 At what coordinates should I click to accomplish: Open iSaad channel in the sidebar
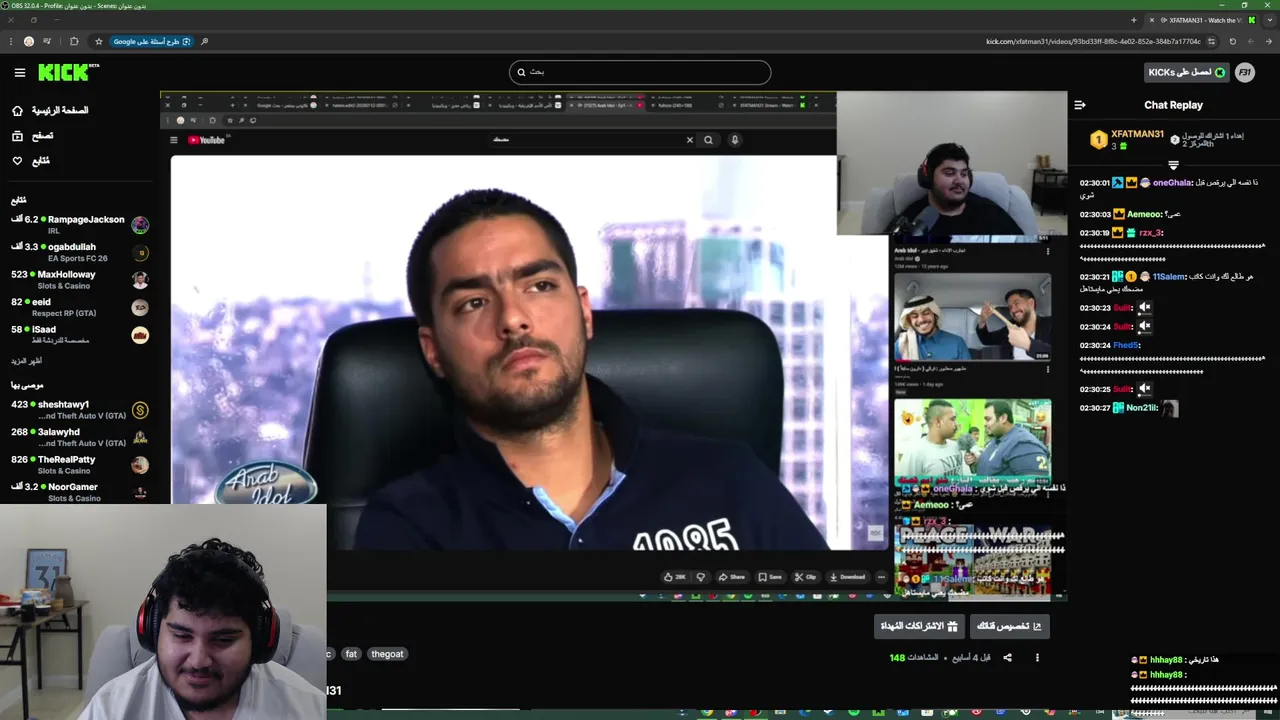coord(80,335)
